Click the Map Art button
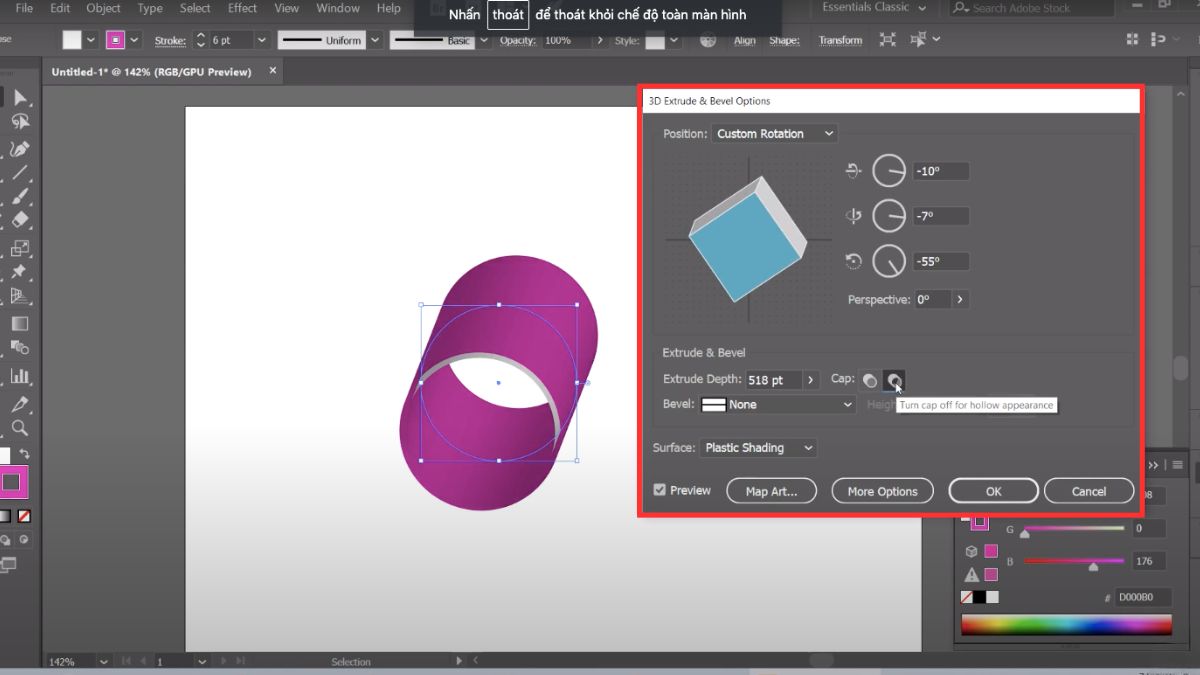The width and height of the screenshot is (1200, 675). (x=771, y=491)
